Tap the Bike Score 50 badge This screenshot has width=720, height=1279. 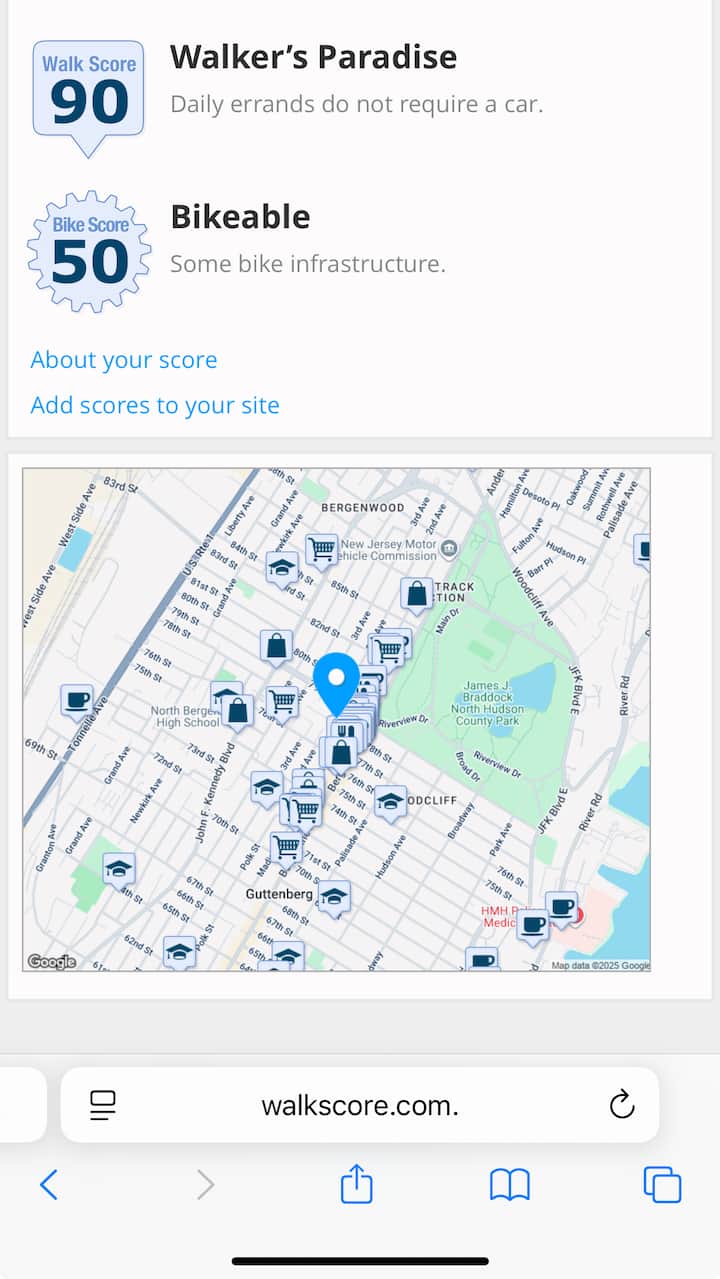click(x=89, y=251)
